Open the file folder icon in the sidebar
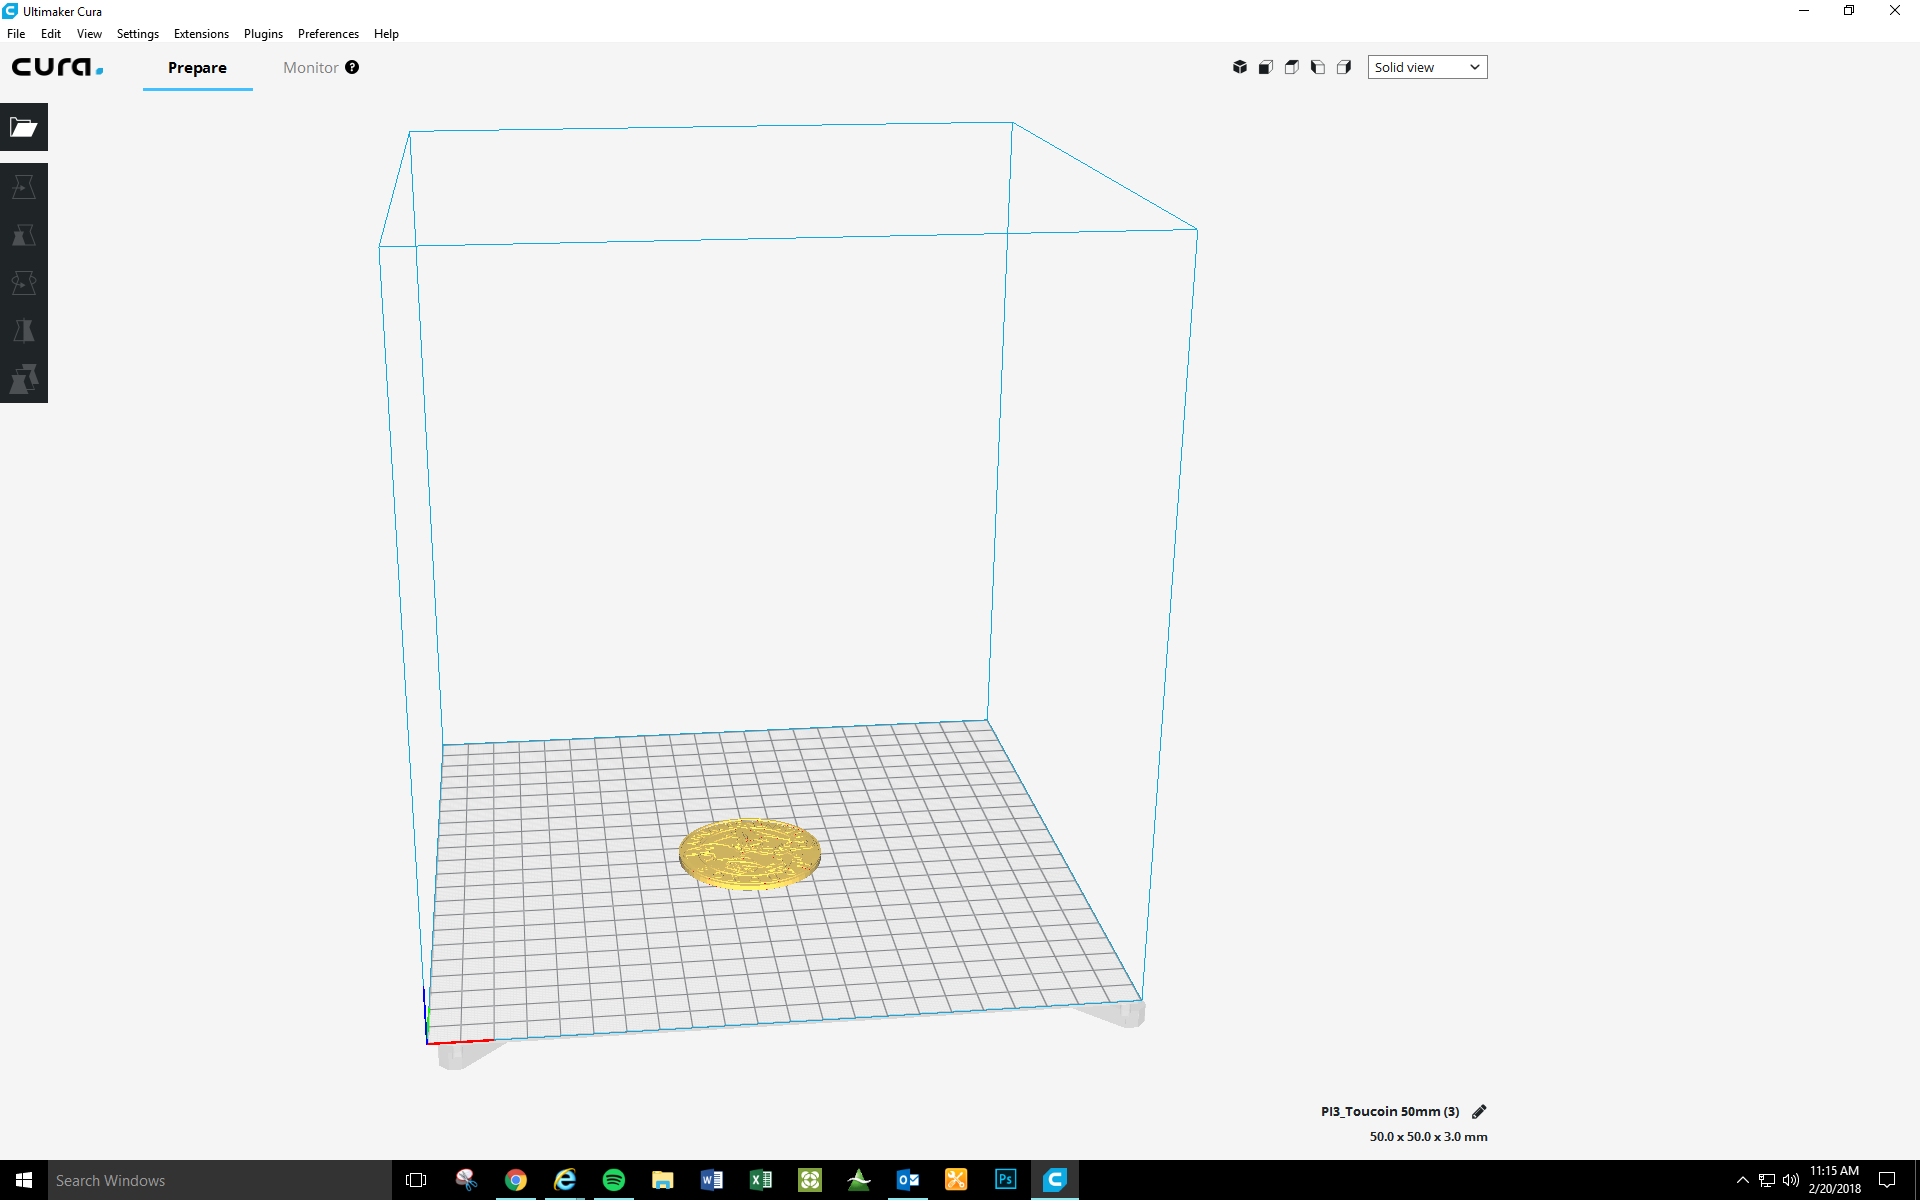 (24, 127)
